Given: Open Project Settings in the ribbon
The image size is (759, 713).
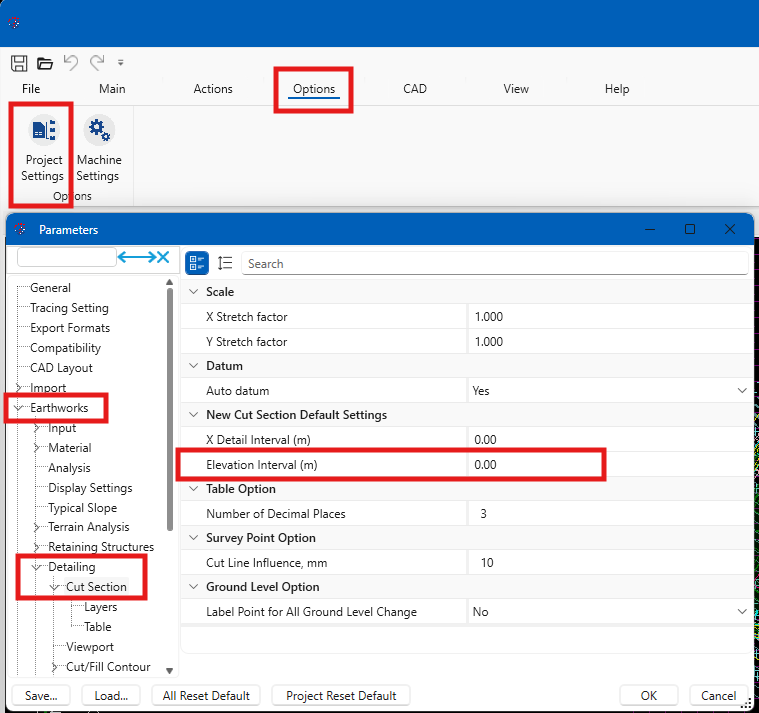Looking at the screenshot, I should [43, 149].
